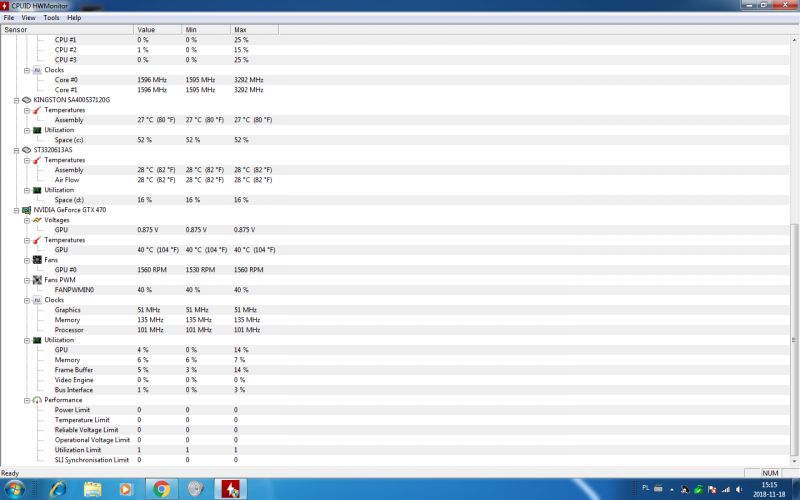The height and width of the screenshot is (500, 800).
Task: Click the Value column header
Action: click(x=158, y=30)
